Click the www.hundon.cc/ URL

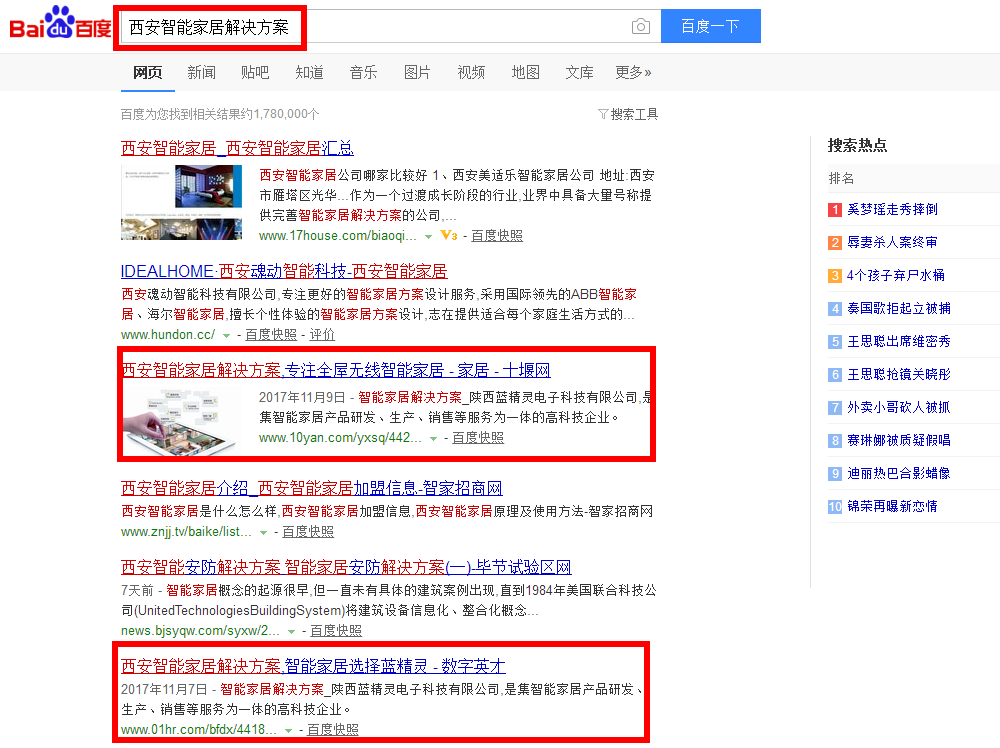click(x=168, y=335)
